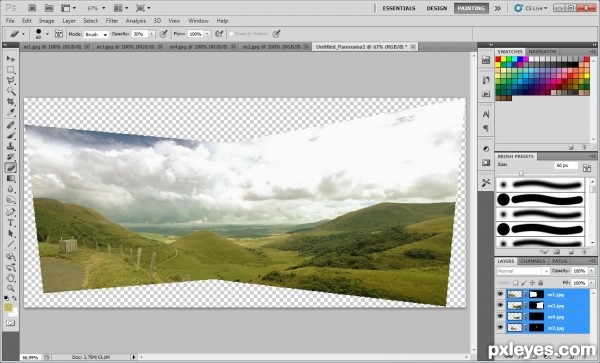Toggle lock position in Layers panel
This screenshot has width=600, height=363.
[x=532, y=283]
